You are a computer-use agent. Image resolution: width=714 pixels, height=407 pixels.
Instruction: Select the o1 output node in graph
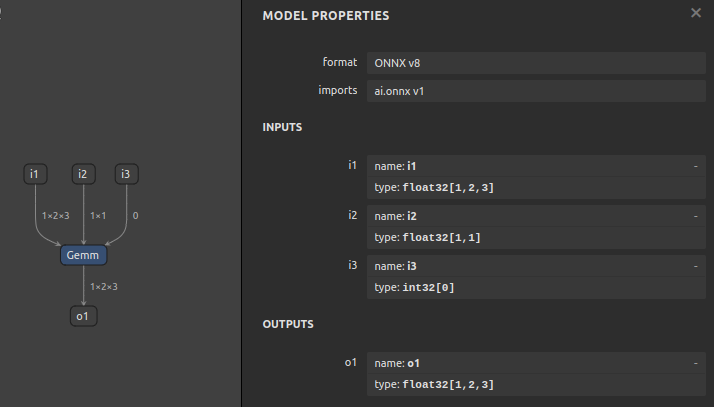(83, 316)
